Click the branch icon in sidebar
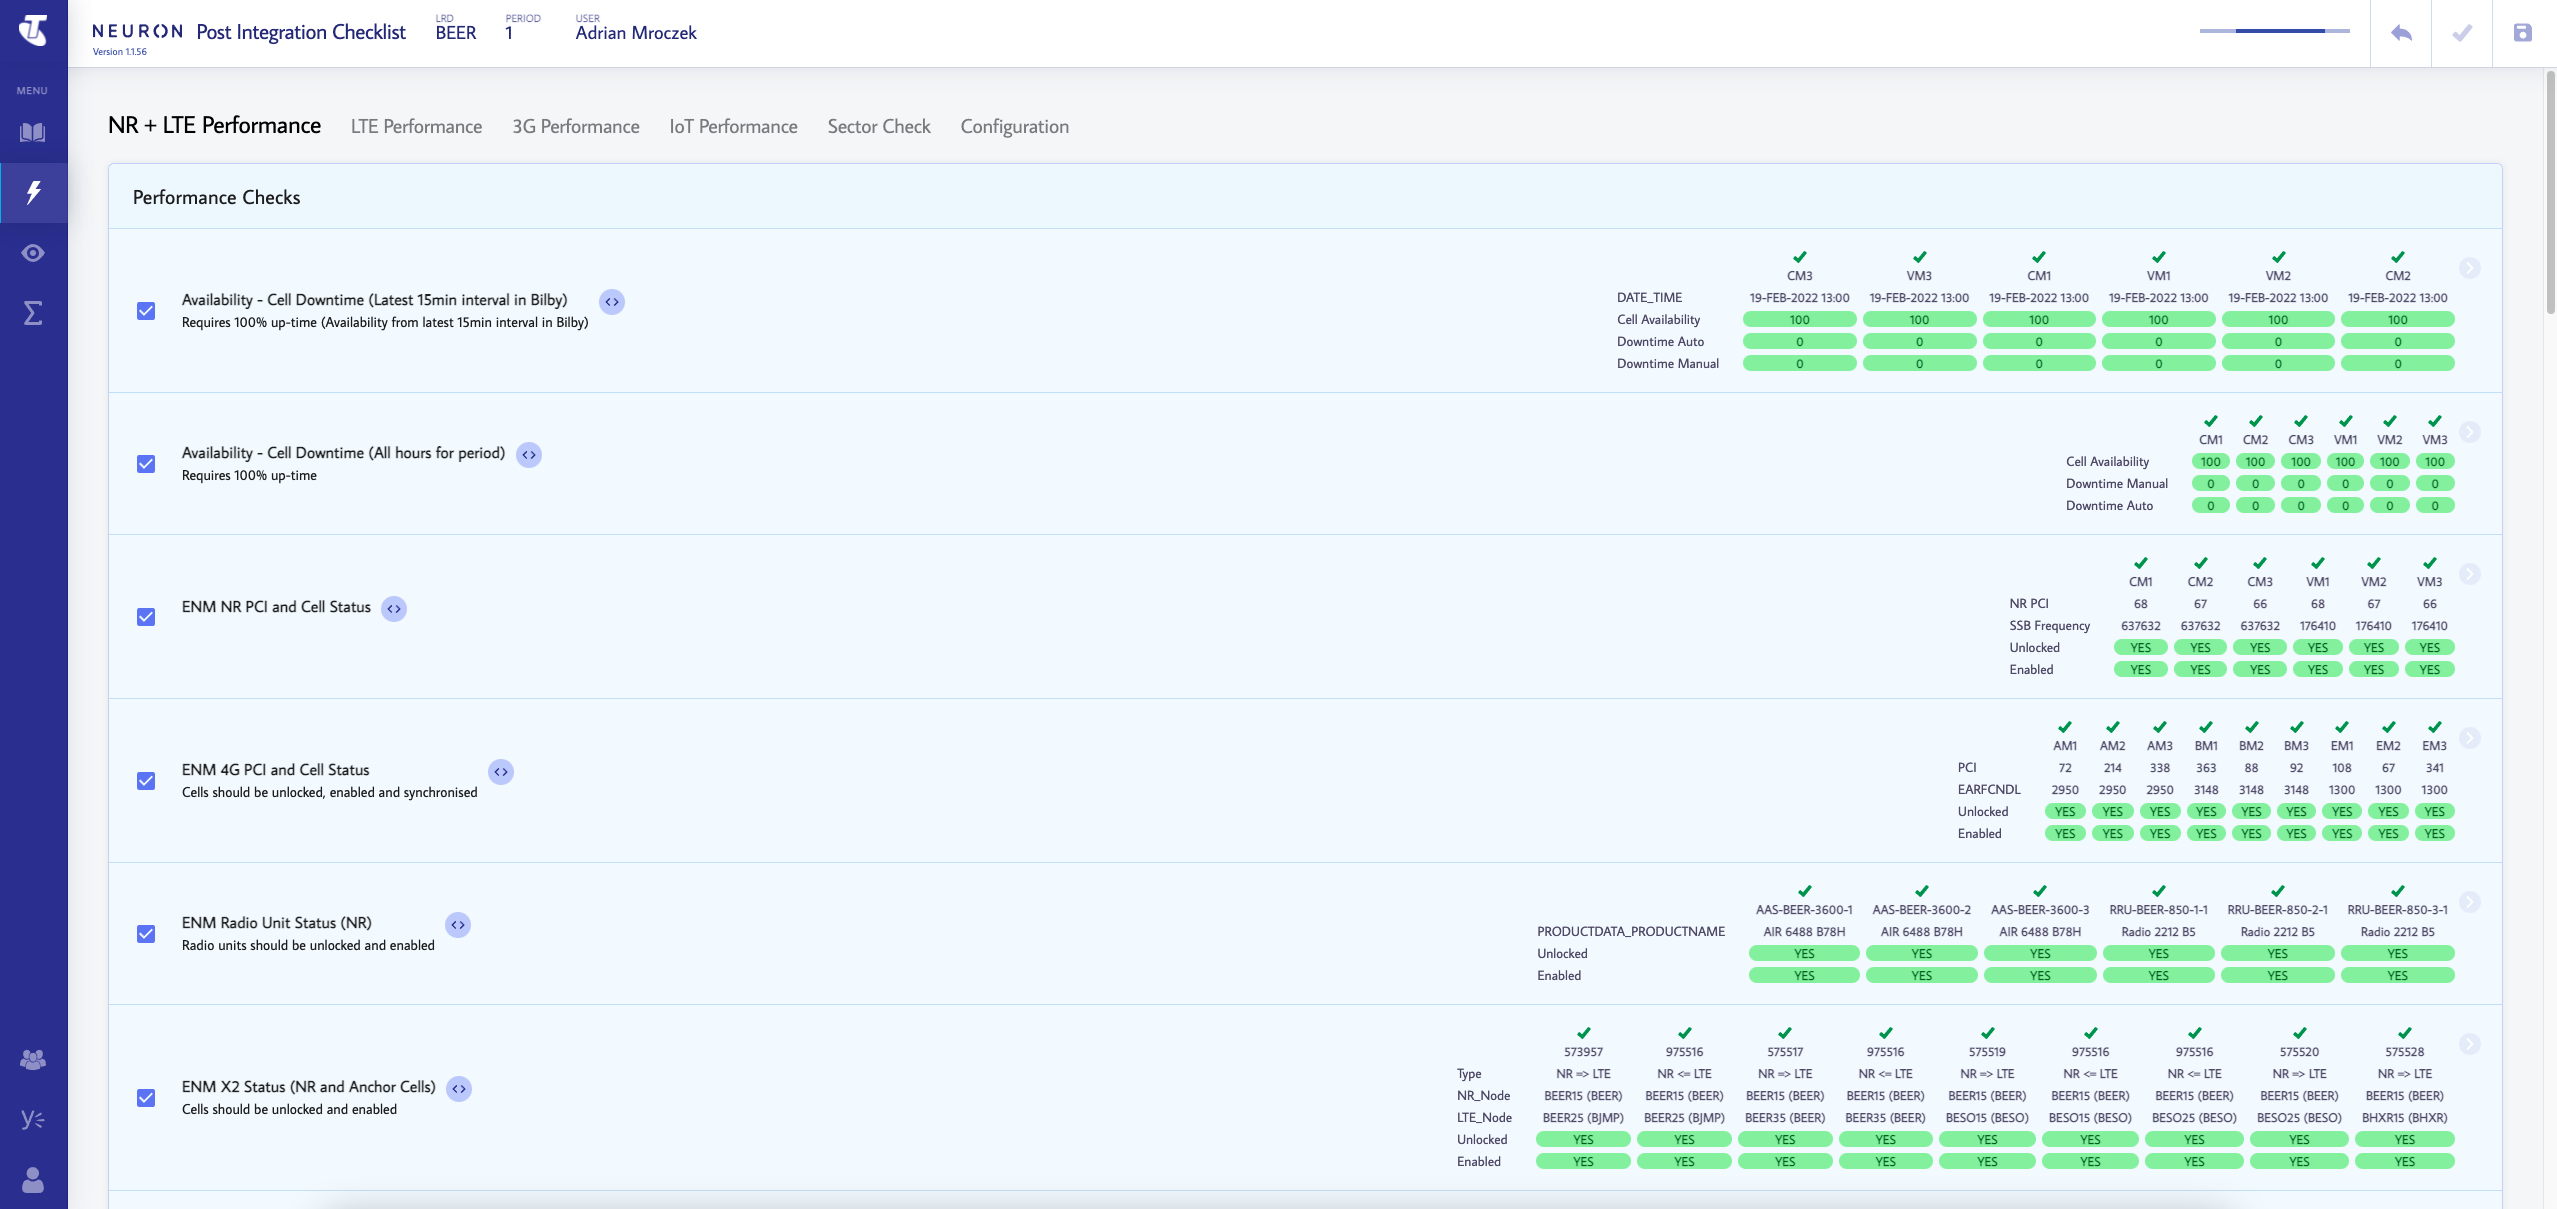Screen dimensions: 2557x1209 33,1119
